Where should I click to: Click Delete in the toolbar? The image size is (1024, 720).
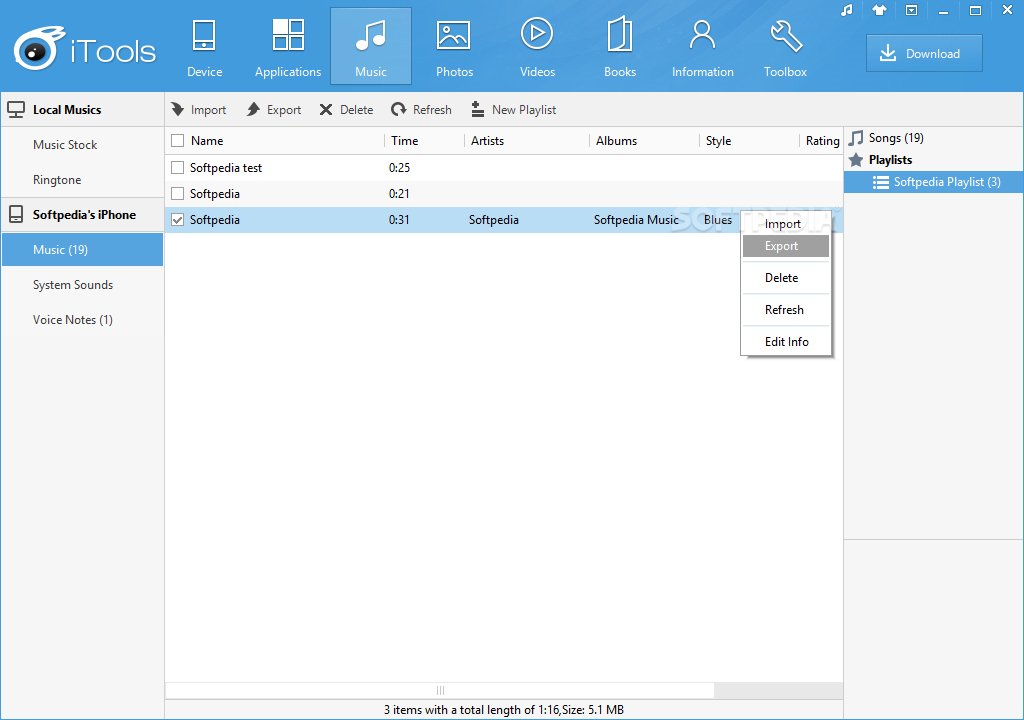[346, 110]
